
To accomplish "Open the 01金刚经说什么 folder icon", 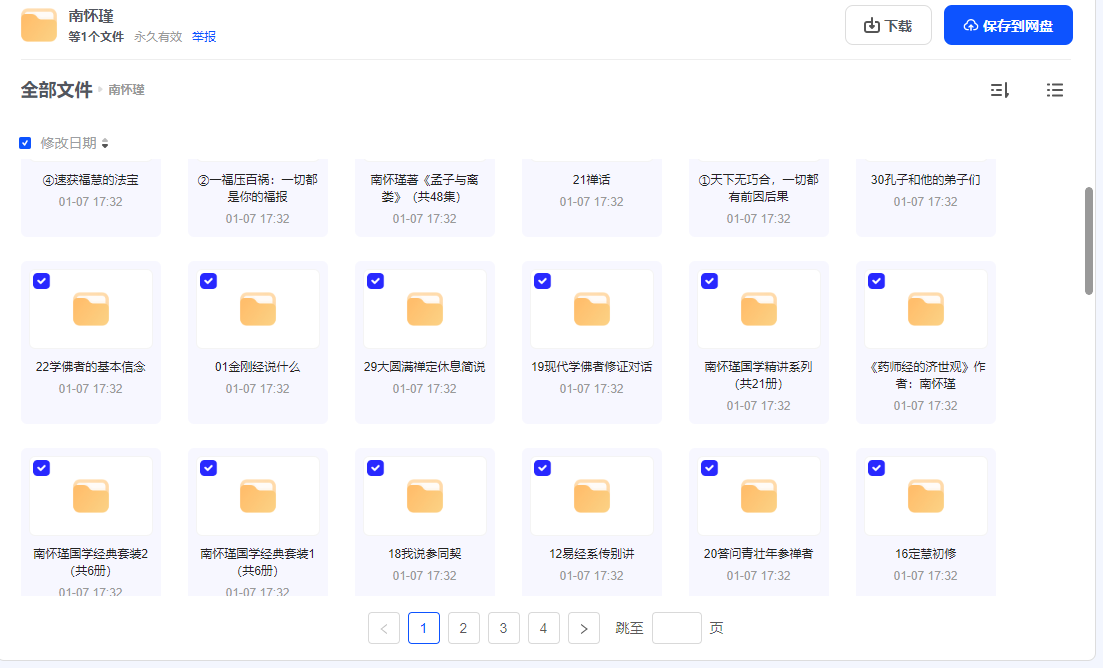I will [x=258, y=309].
